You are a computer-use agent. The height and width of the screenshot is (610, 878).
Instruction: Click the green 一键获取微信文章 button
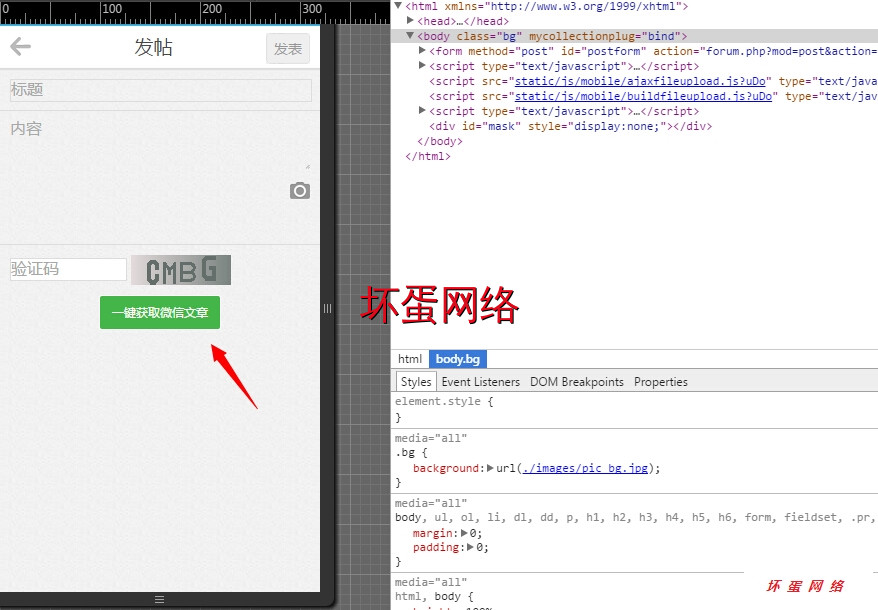(x=160, y=313)
